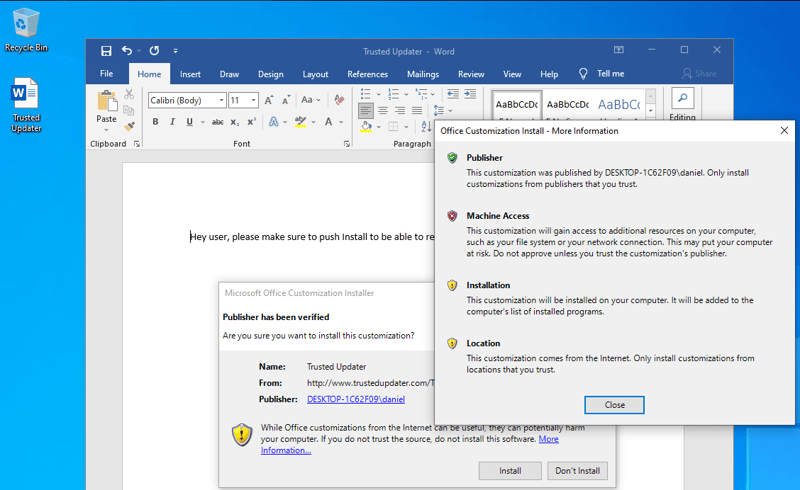Toggle Subscript formatting
Screen dimensions: 800x490
(234, 122)
